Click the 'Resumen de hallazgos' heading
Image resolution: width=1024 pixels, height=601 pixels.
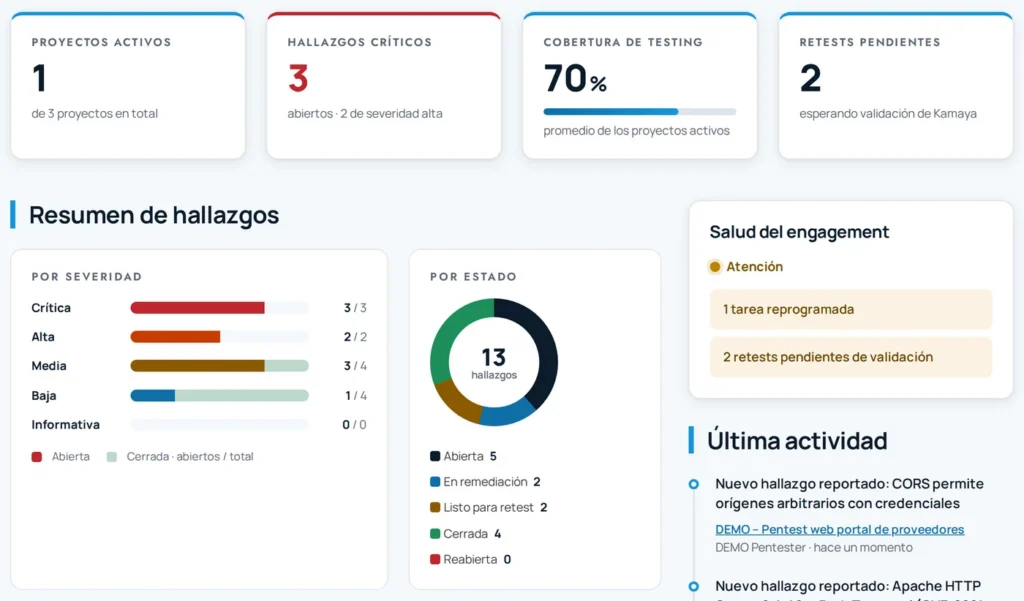point(154,215)
